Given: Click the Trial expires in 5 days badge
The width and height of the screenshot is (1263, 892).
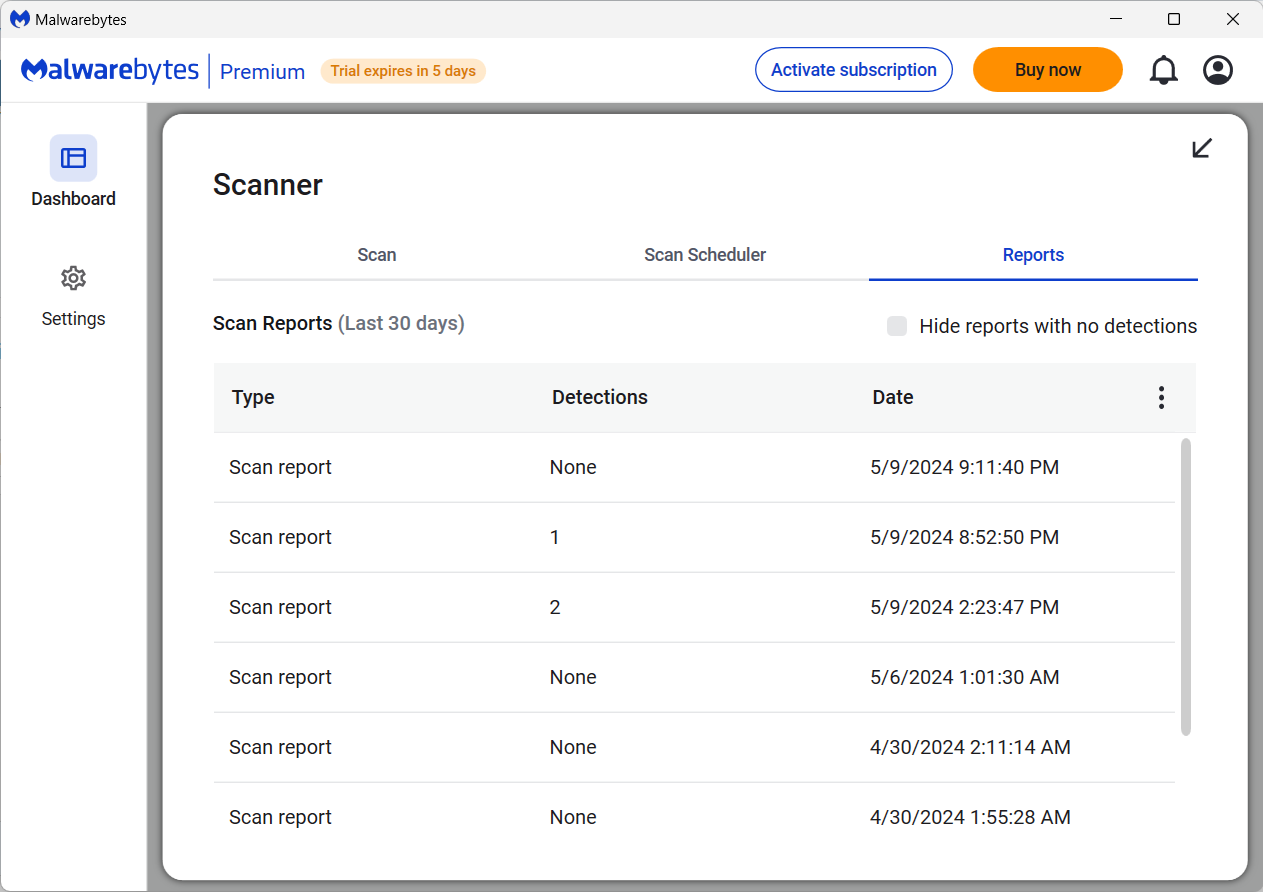Looking at the screenshot, I should tap(403, 71).
